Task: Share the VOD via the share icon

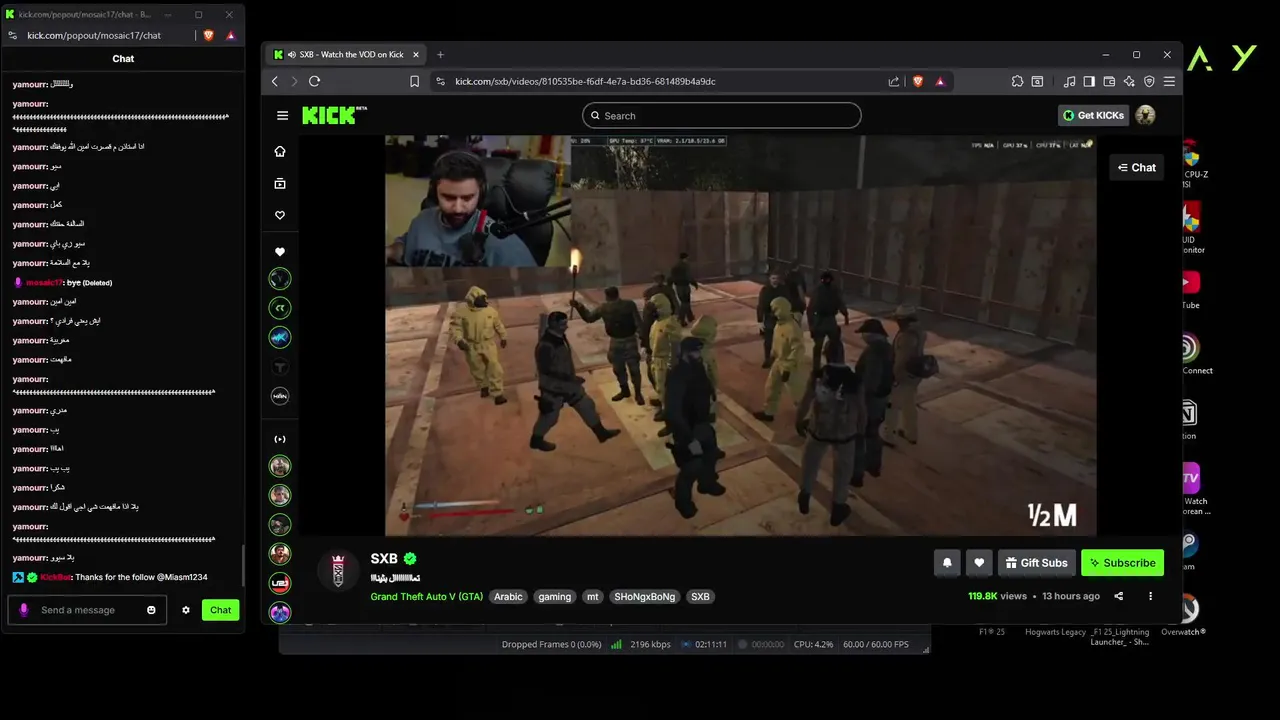Action: click(x=1118, y=596)
